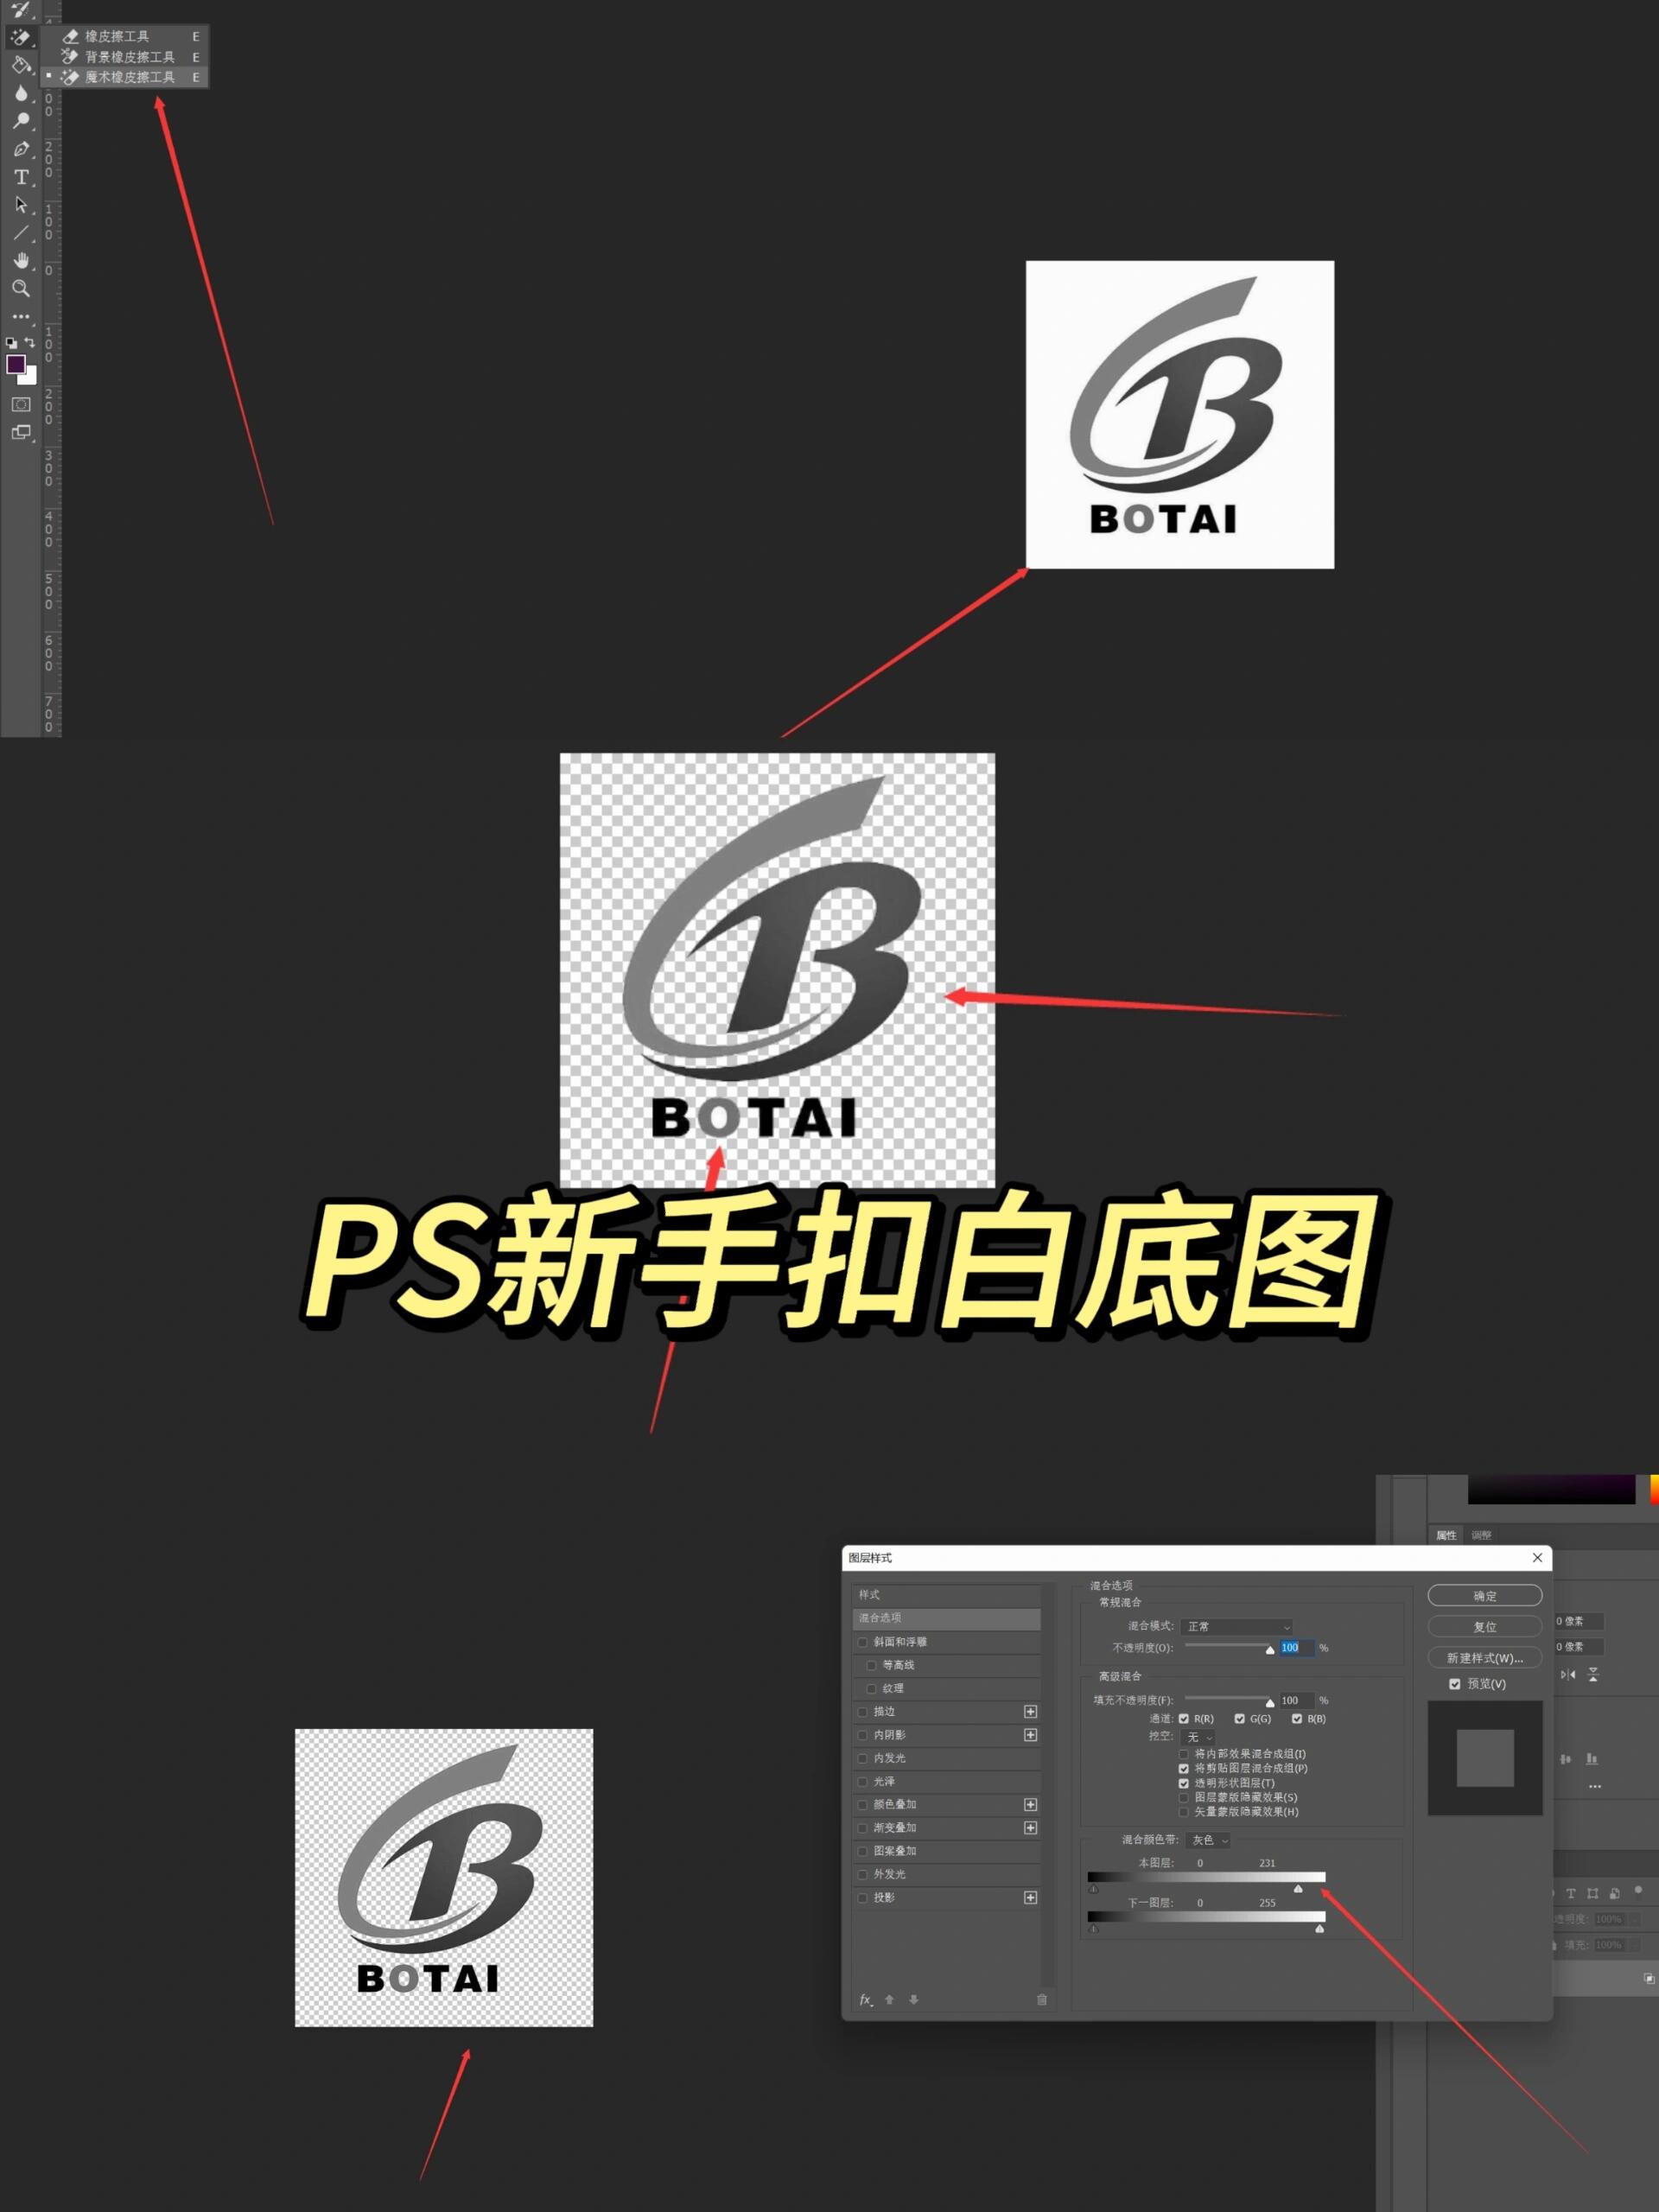Switch to the 调整 panel tab
Image resolution: width=1659 pixels, height=2212 pixels.
click(x=1481, y=1535)
